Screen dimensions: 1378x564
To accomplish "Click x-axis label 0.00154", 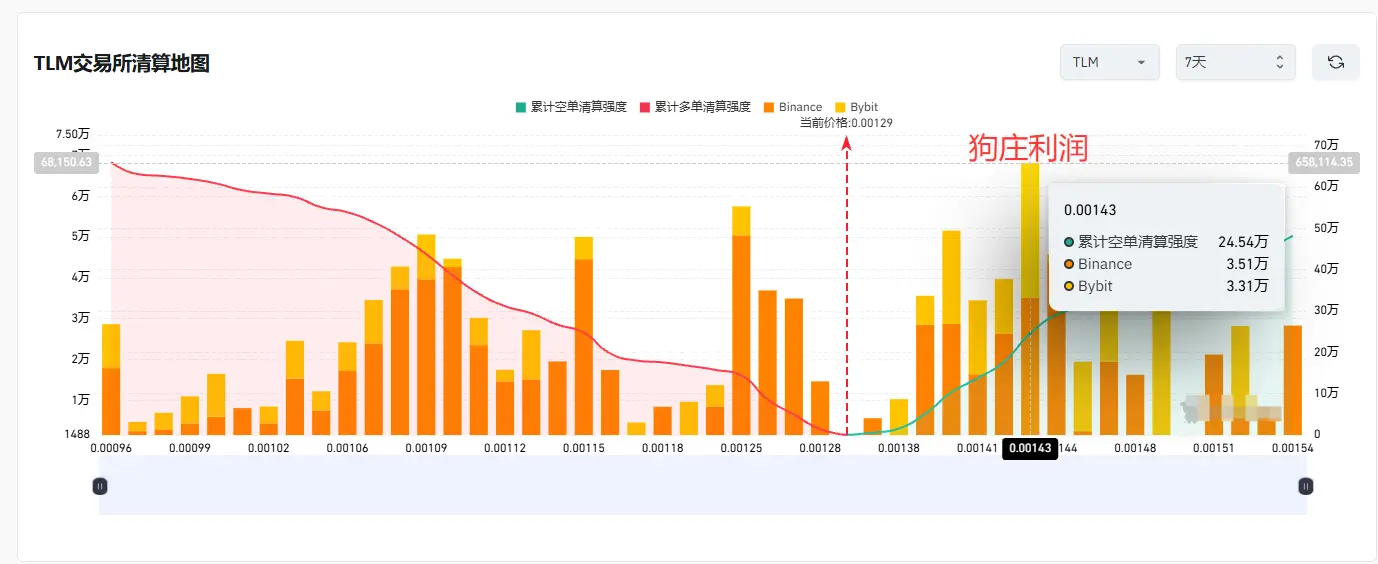I will point(1292,448).
